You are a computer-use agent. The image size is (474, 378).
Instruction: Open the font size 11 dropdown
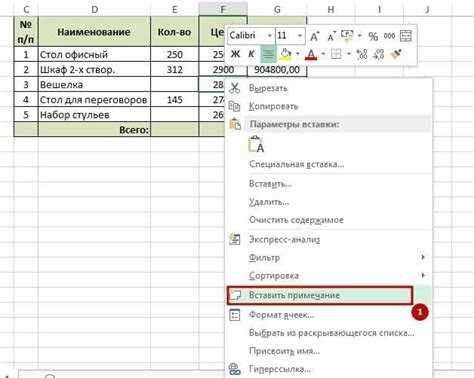click(300, 35)
